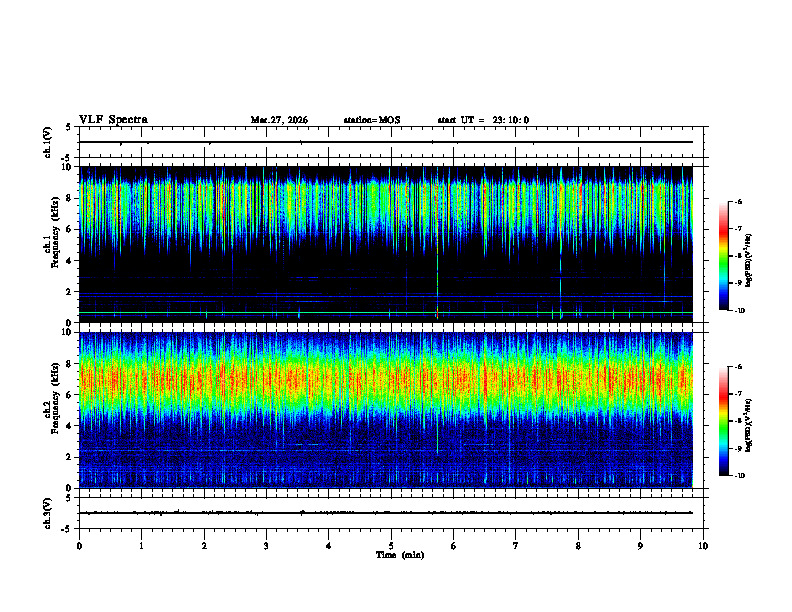Viewport: 792px width, 612px height.
Task: Click the "-10" tick on ch.1 color bar
Action: [x=740, y=311]
